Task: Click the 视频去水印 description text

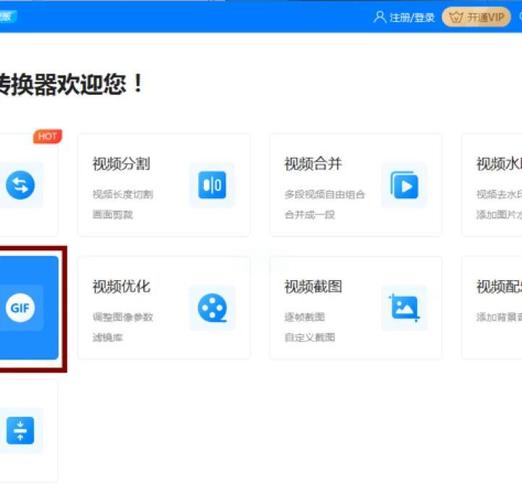Action: coord(499,194)
